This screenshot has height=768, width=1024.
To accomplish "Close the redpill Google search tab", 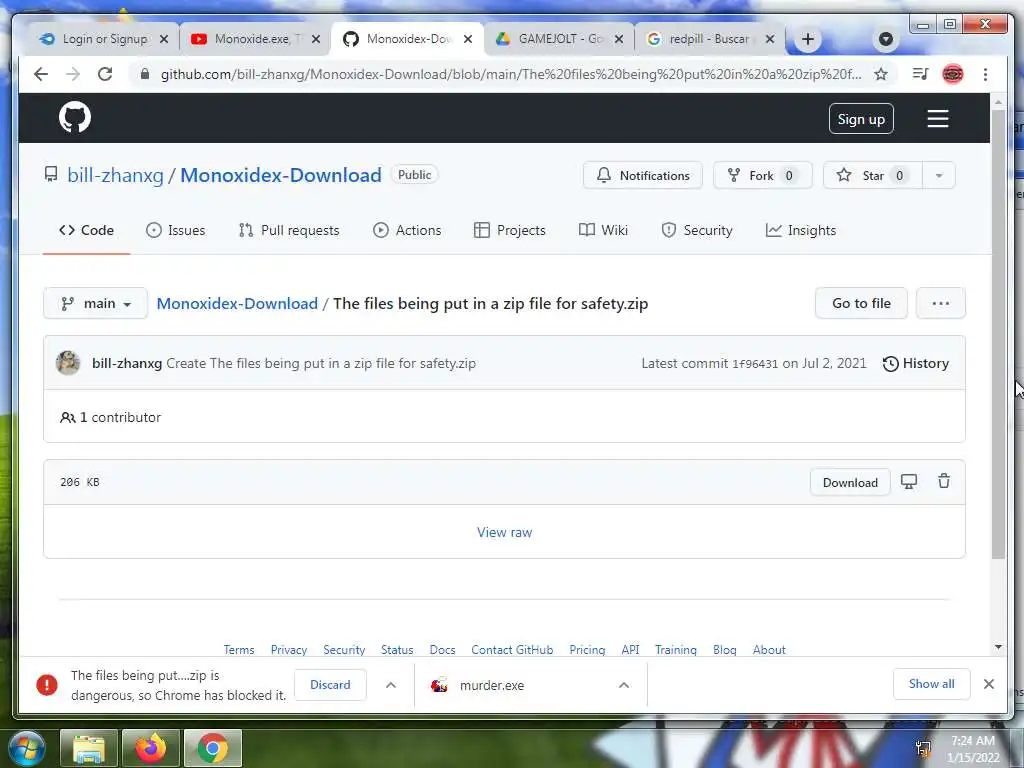I will coord(770,39).
